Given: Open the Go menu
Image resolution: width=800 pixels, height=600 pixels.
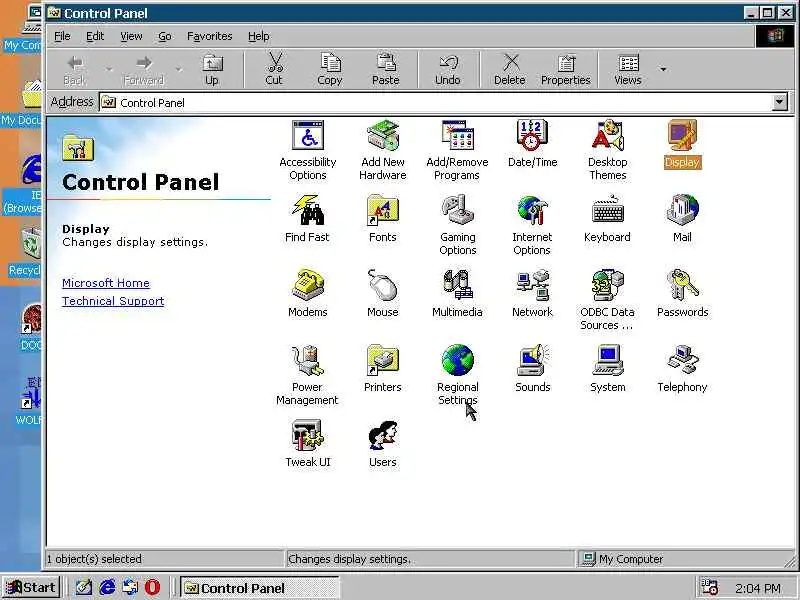Looking at the screenshot, I should [164, 36].
